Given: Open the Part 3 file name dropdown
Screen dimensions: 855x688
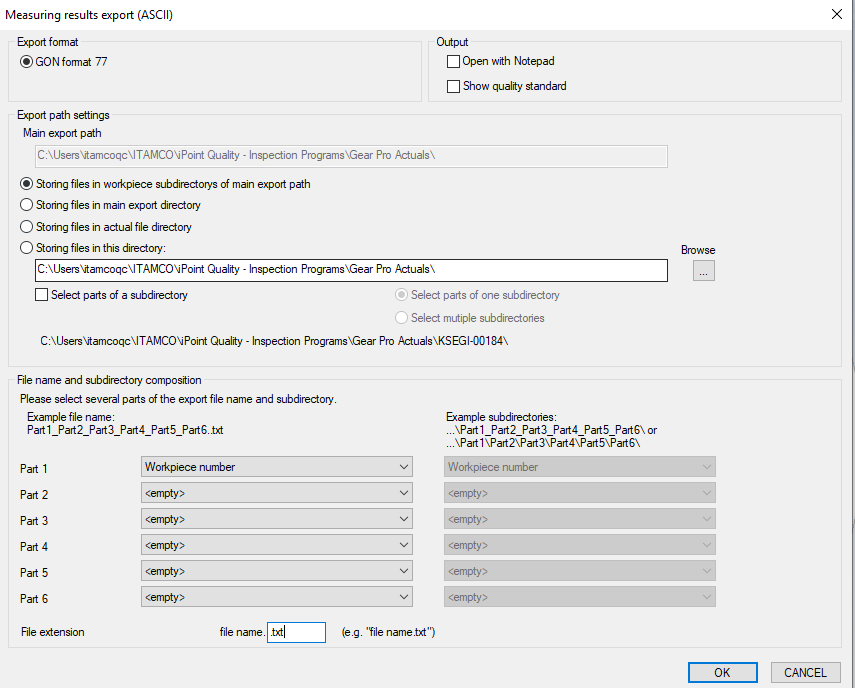Looking at the screenshot, I should coord(277,519).
